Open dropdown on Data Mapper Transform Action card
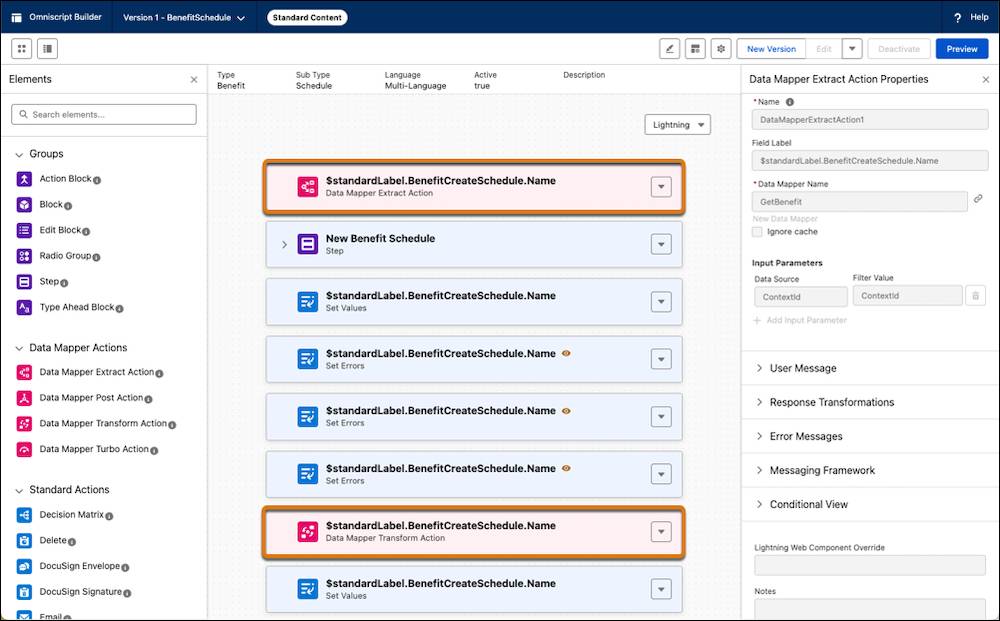Screen dimensions: 1000x621 coord(661,532)
